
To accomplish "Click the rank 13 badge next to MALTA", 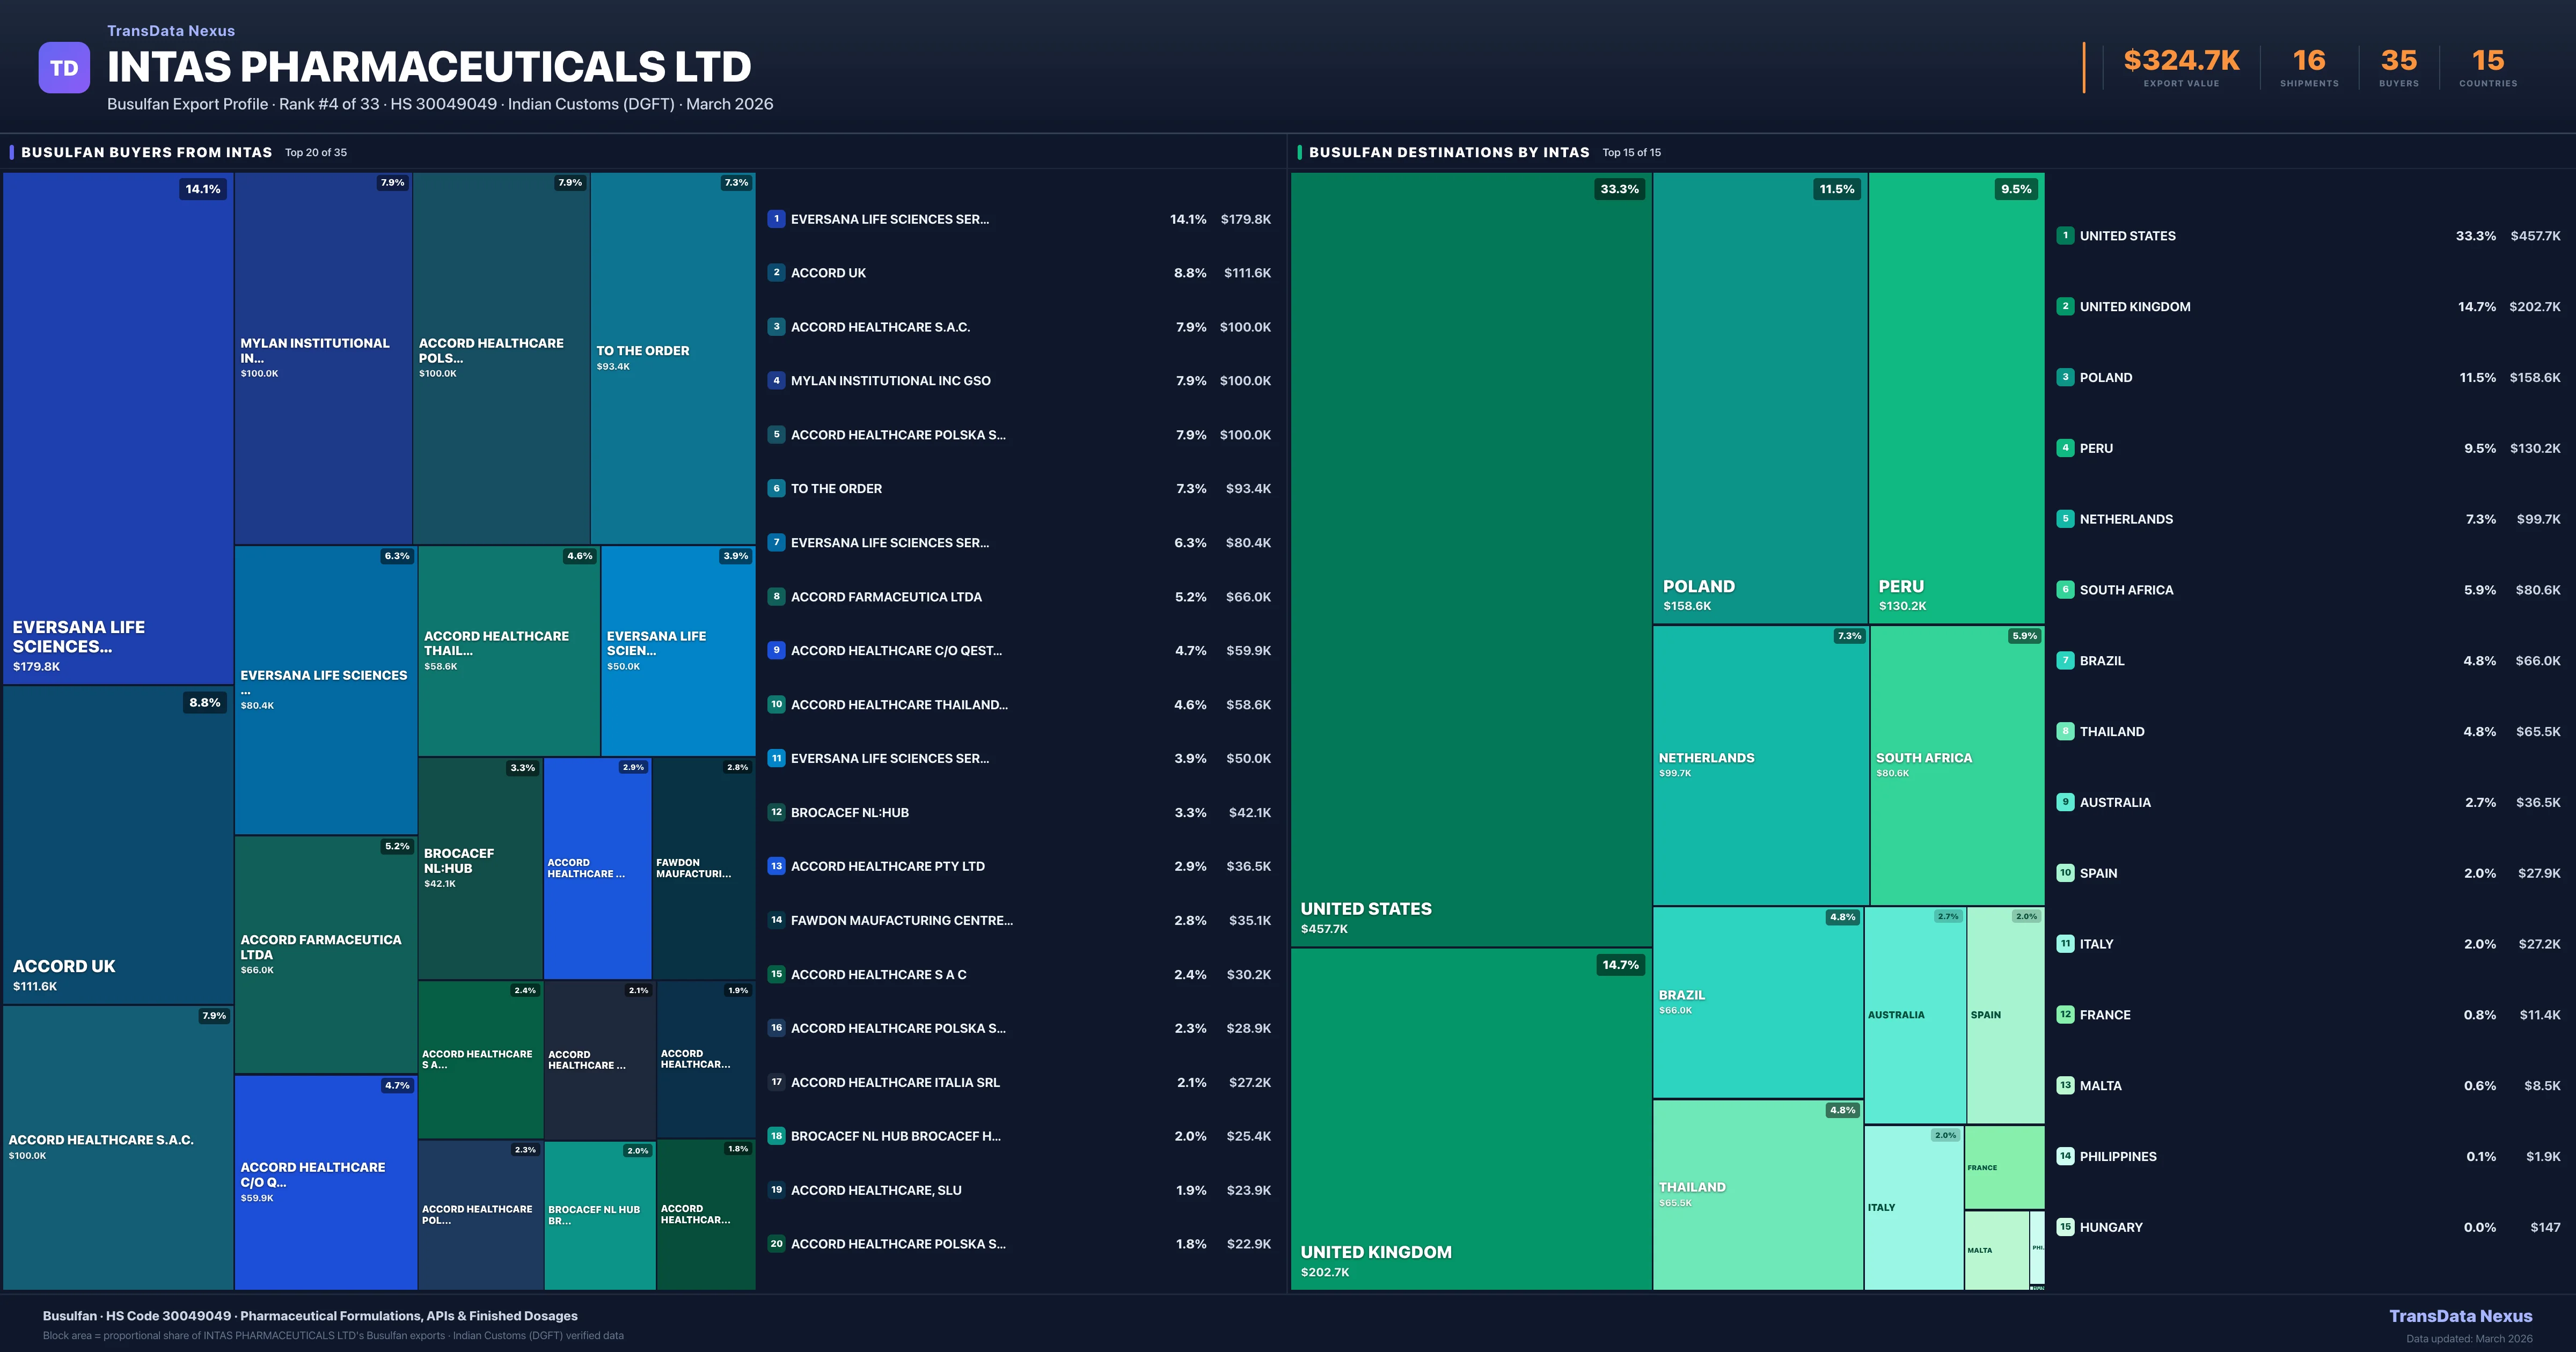I will [2065, 1085].
